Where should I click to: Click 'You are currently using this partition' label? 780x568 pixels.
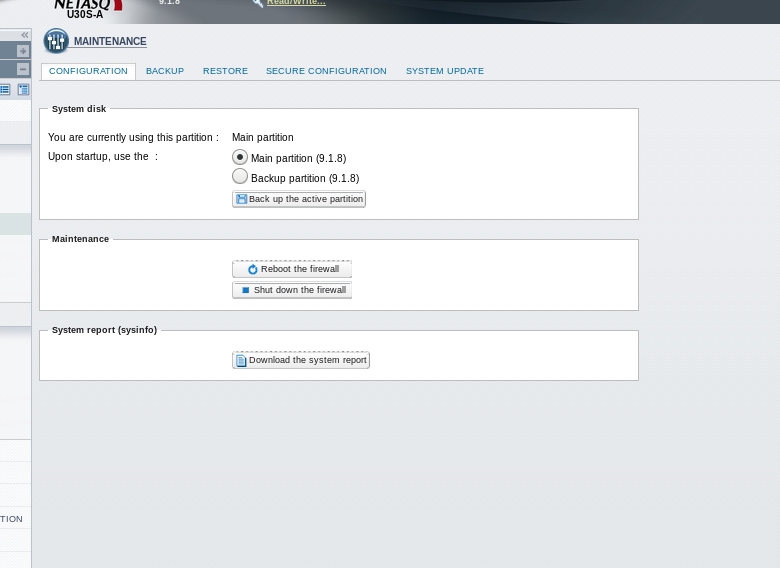[x=133, y=137]
